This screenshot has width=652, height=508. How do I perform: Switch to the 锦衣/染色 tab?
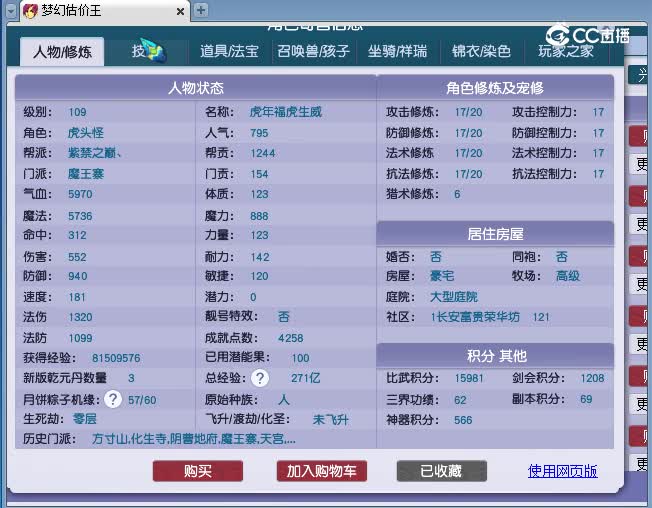pyautogui.click(x=481, y=51)
